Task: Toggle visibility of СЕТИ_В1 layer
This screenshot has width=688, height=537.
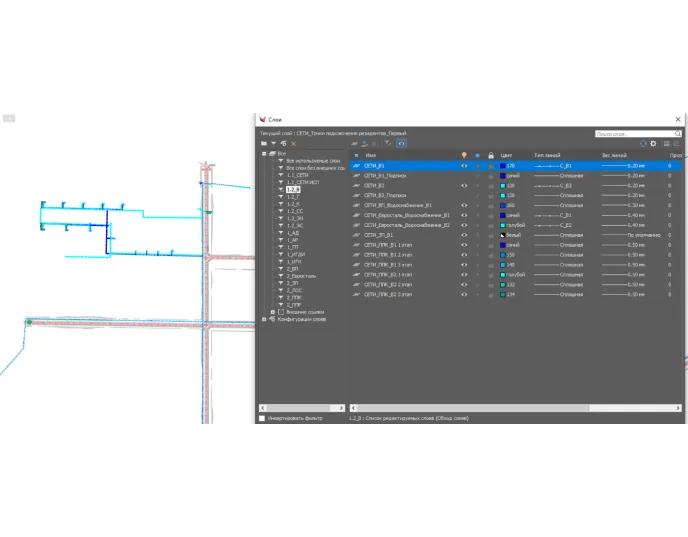Action: (x=463, y=166)
